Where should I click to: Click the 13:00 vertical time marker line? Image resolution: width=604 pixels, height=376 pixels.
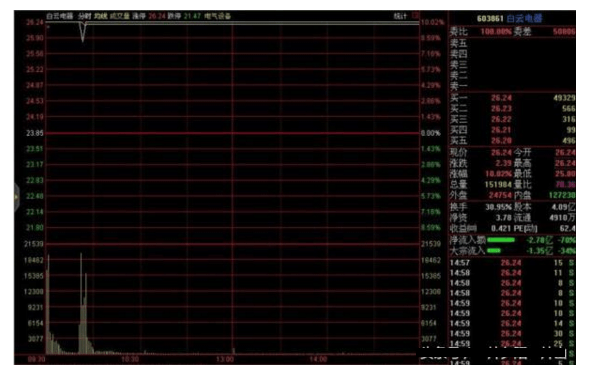pos(233,189)
